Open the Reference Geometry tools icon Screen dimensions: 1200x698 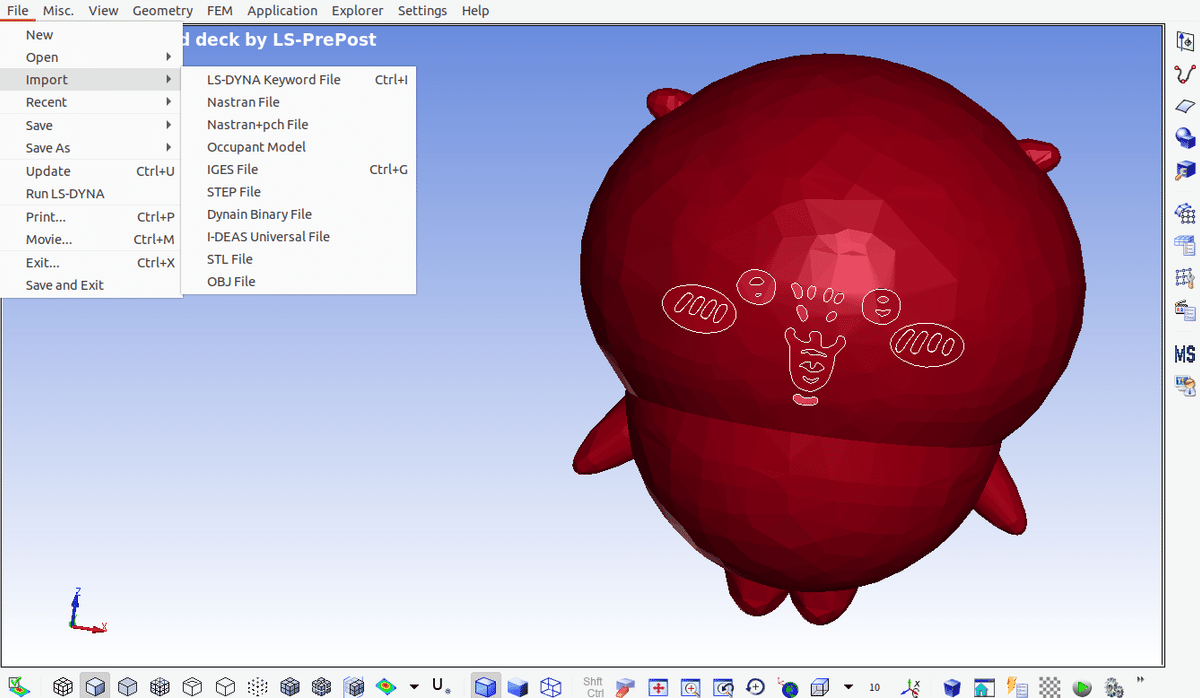(x=1185, y=43)
